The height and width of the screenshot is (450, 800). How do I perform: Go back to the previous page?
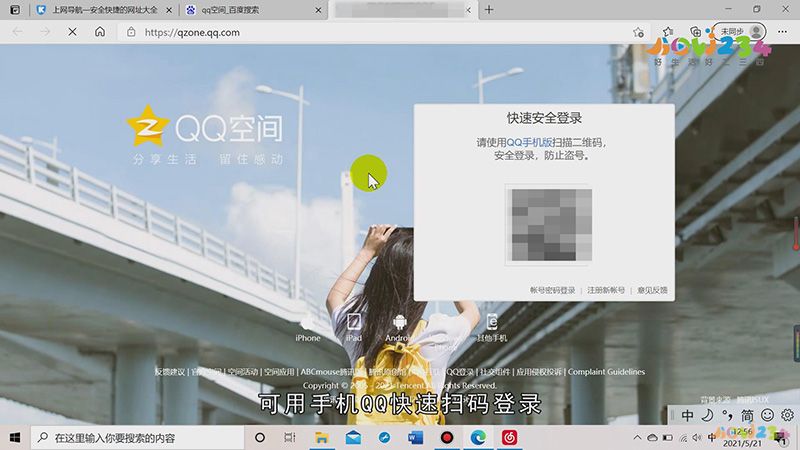click(17, 32)
